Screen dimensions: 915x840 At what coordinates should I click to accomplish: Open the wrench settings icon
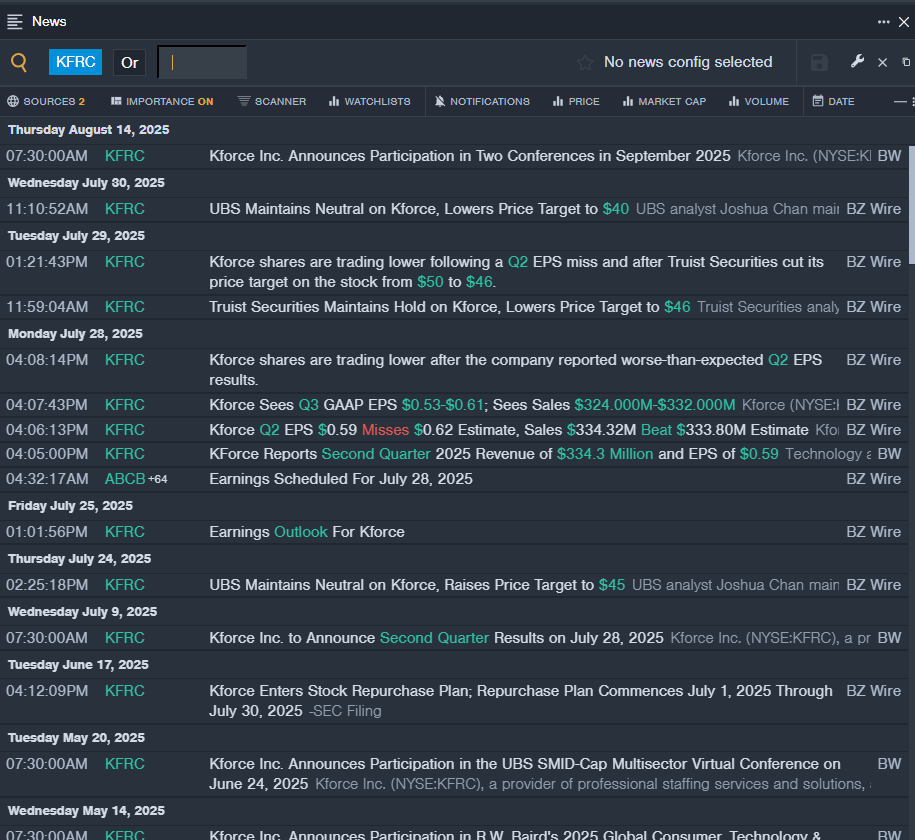(857, 62)
